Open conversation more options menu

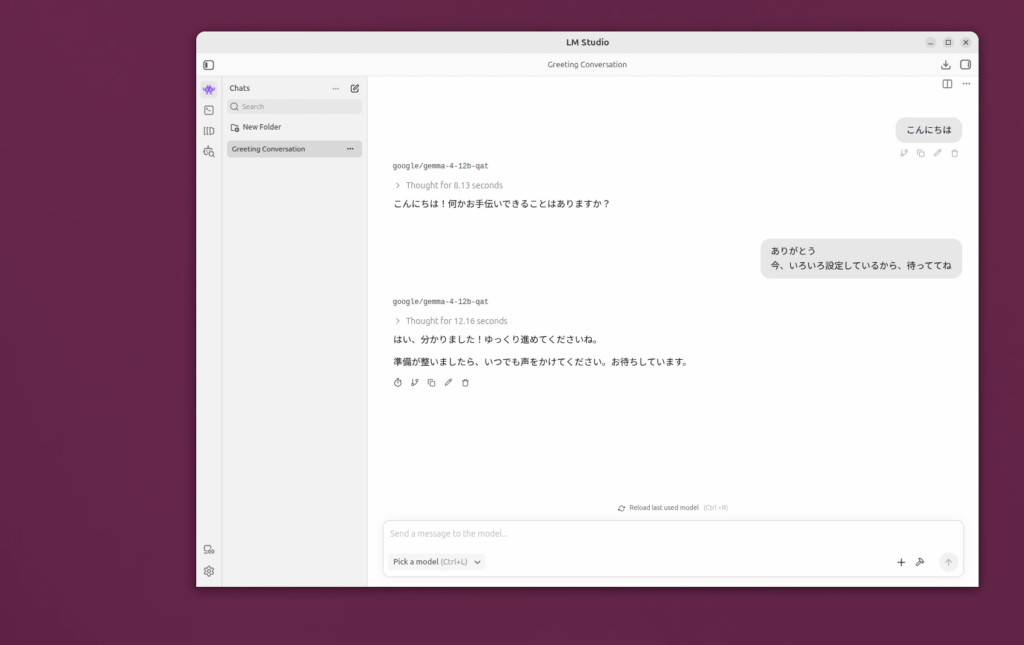[x=966, y=84]
